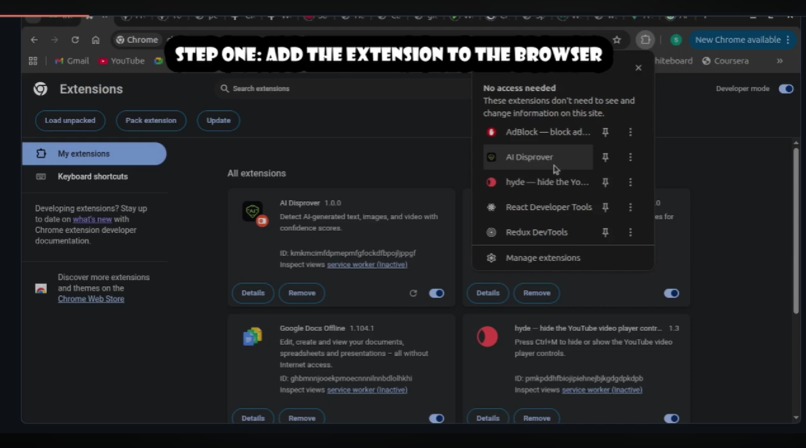Select AI Disprover in extensions popup

(538, 157)
